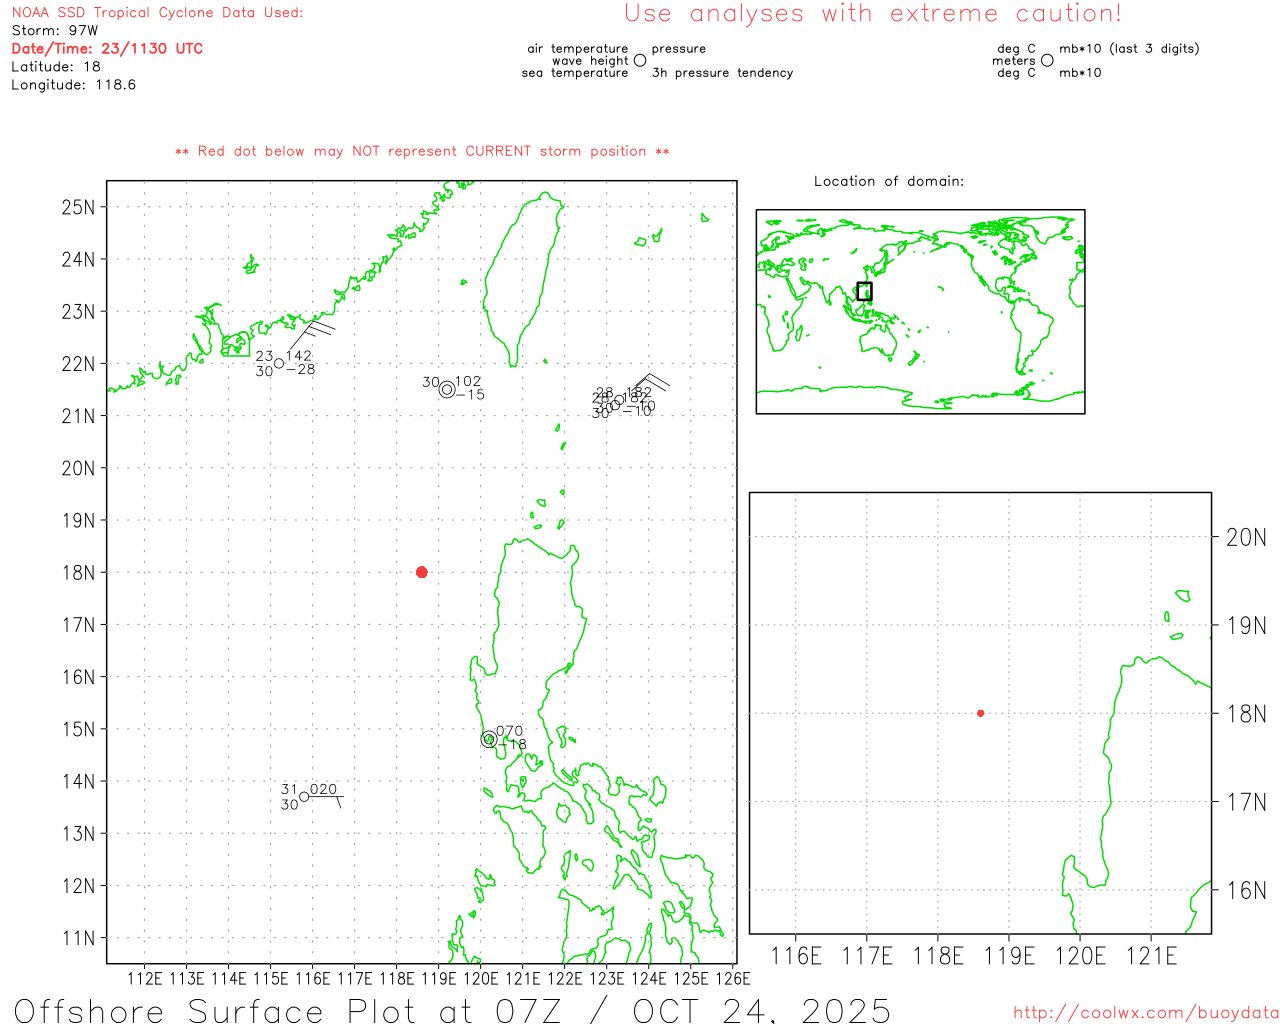Select the station marker reading 070
Image resolution: width=1280 pixels, height=1024 pixels.
coord(488,740)
